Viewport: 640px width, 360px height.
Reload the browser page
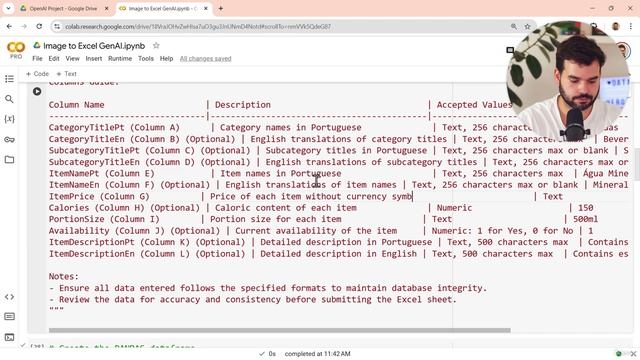point(39,27)
